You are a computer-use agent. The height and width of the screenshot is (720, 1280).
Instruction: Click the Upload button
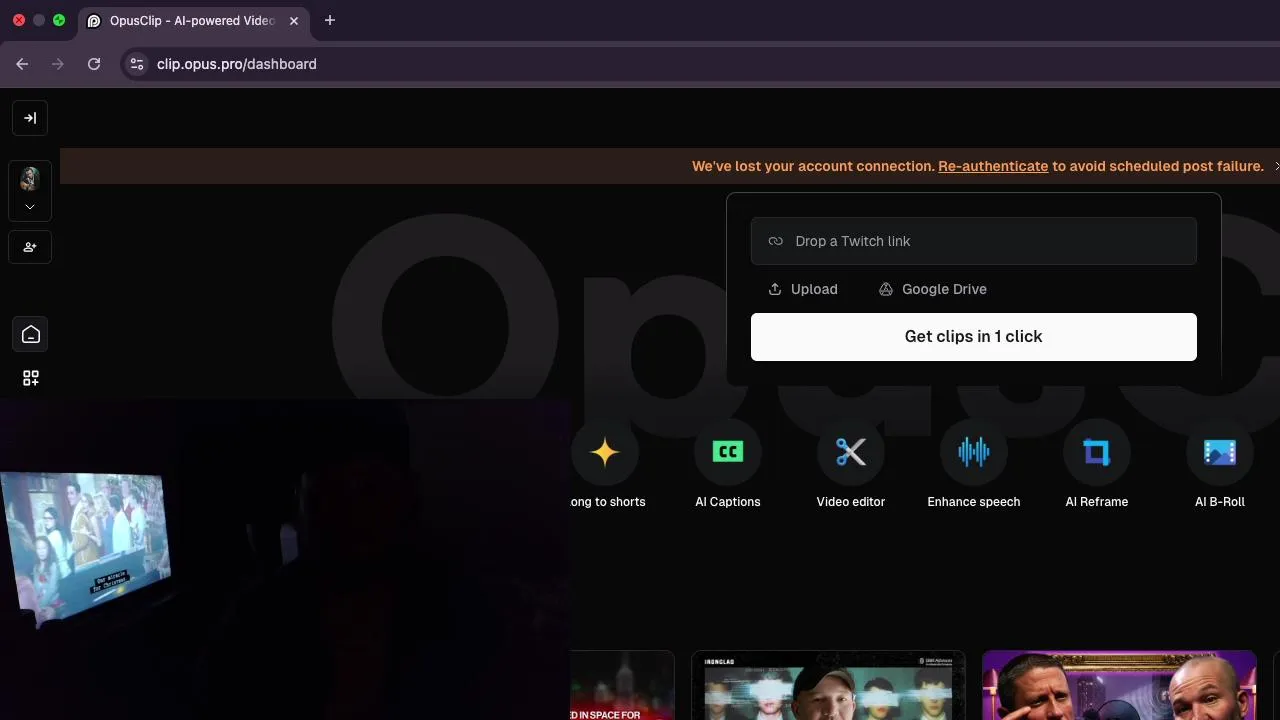[803, 289]
